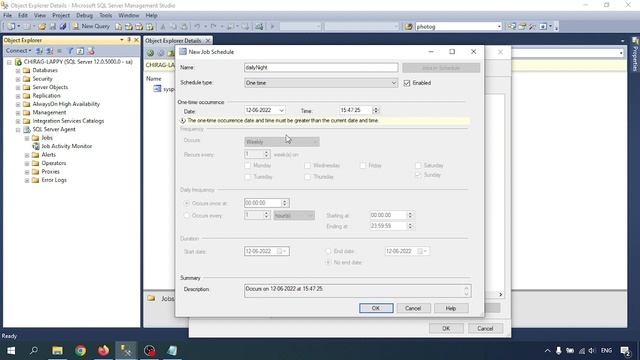The height and width of the screenshot is (360, 640).
Task: Click the database-engine query icon after New Query
Action: click(x=118, y=27)
